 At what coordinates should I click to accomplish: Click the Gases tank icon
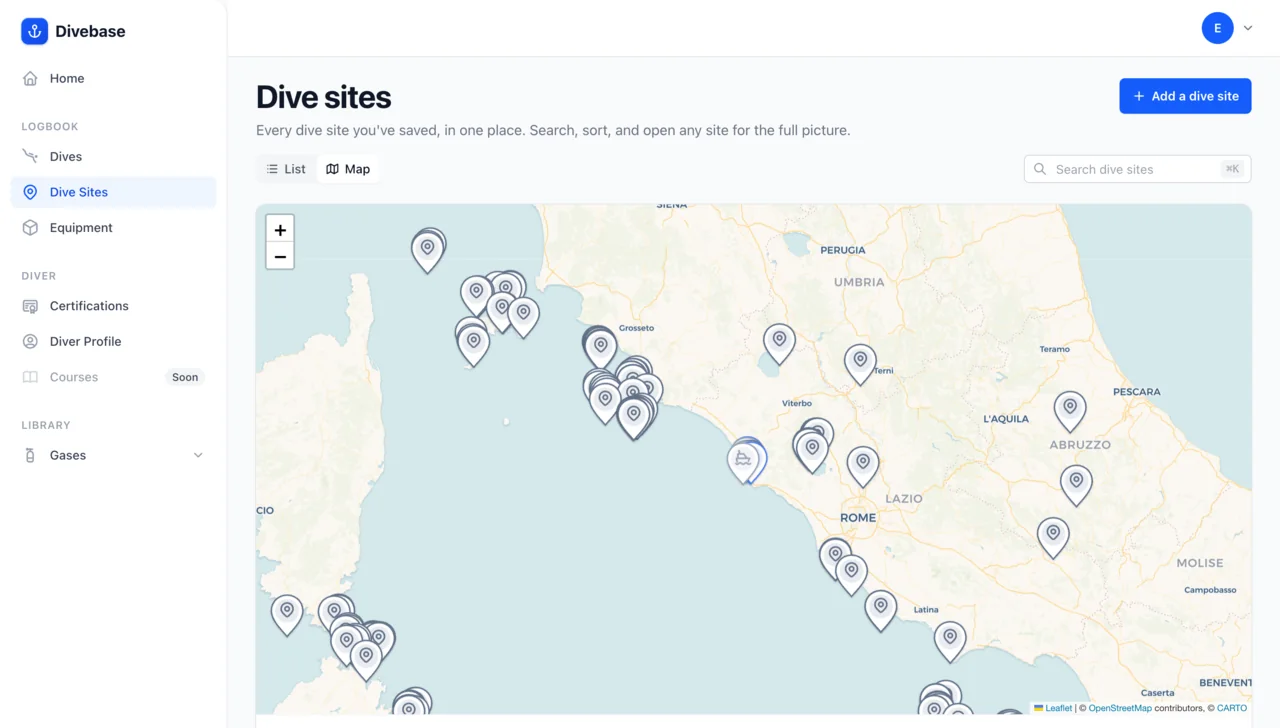(30, 455)
